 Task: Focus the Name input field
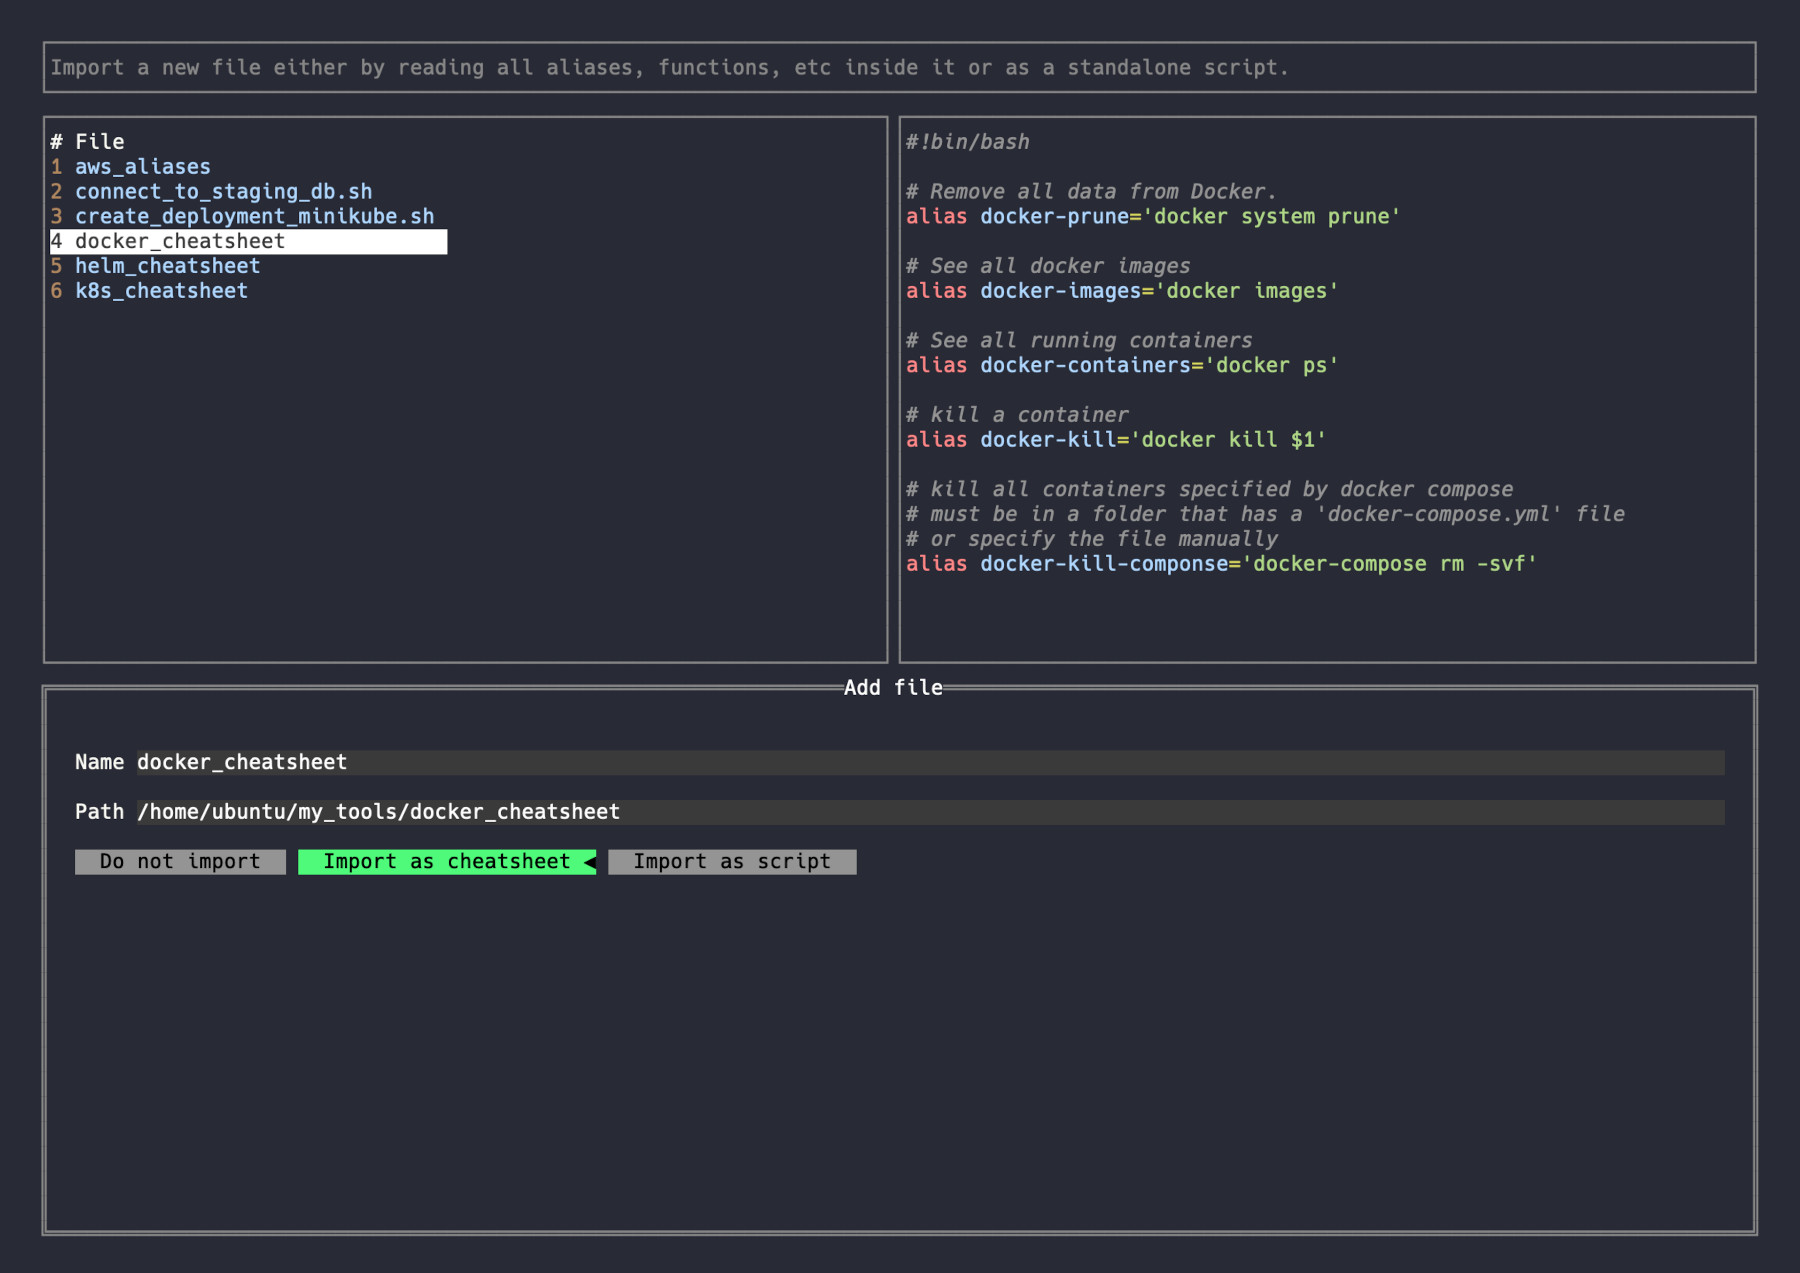click(x=929, y=763)
